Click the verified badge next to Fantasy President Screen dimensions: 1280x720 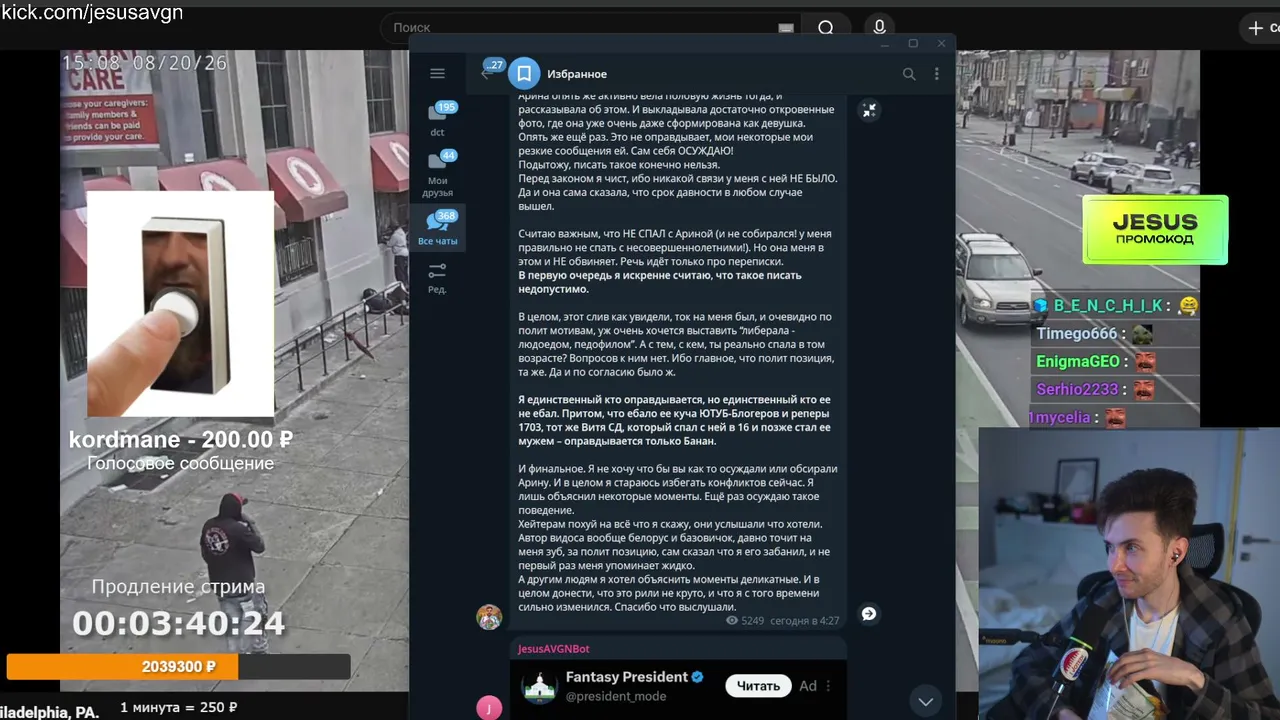coord(698,677)
